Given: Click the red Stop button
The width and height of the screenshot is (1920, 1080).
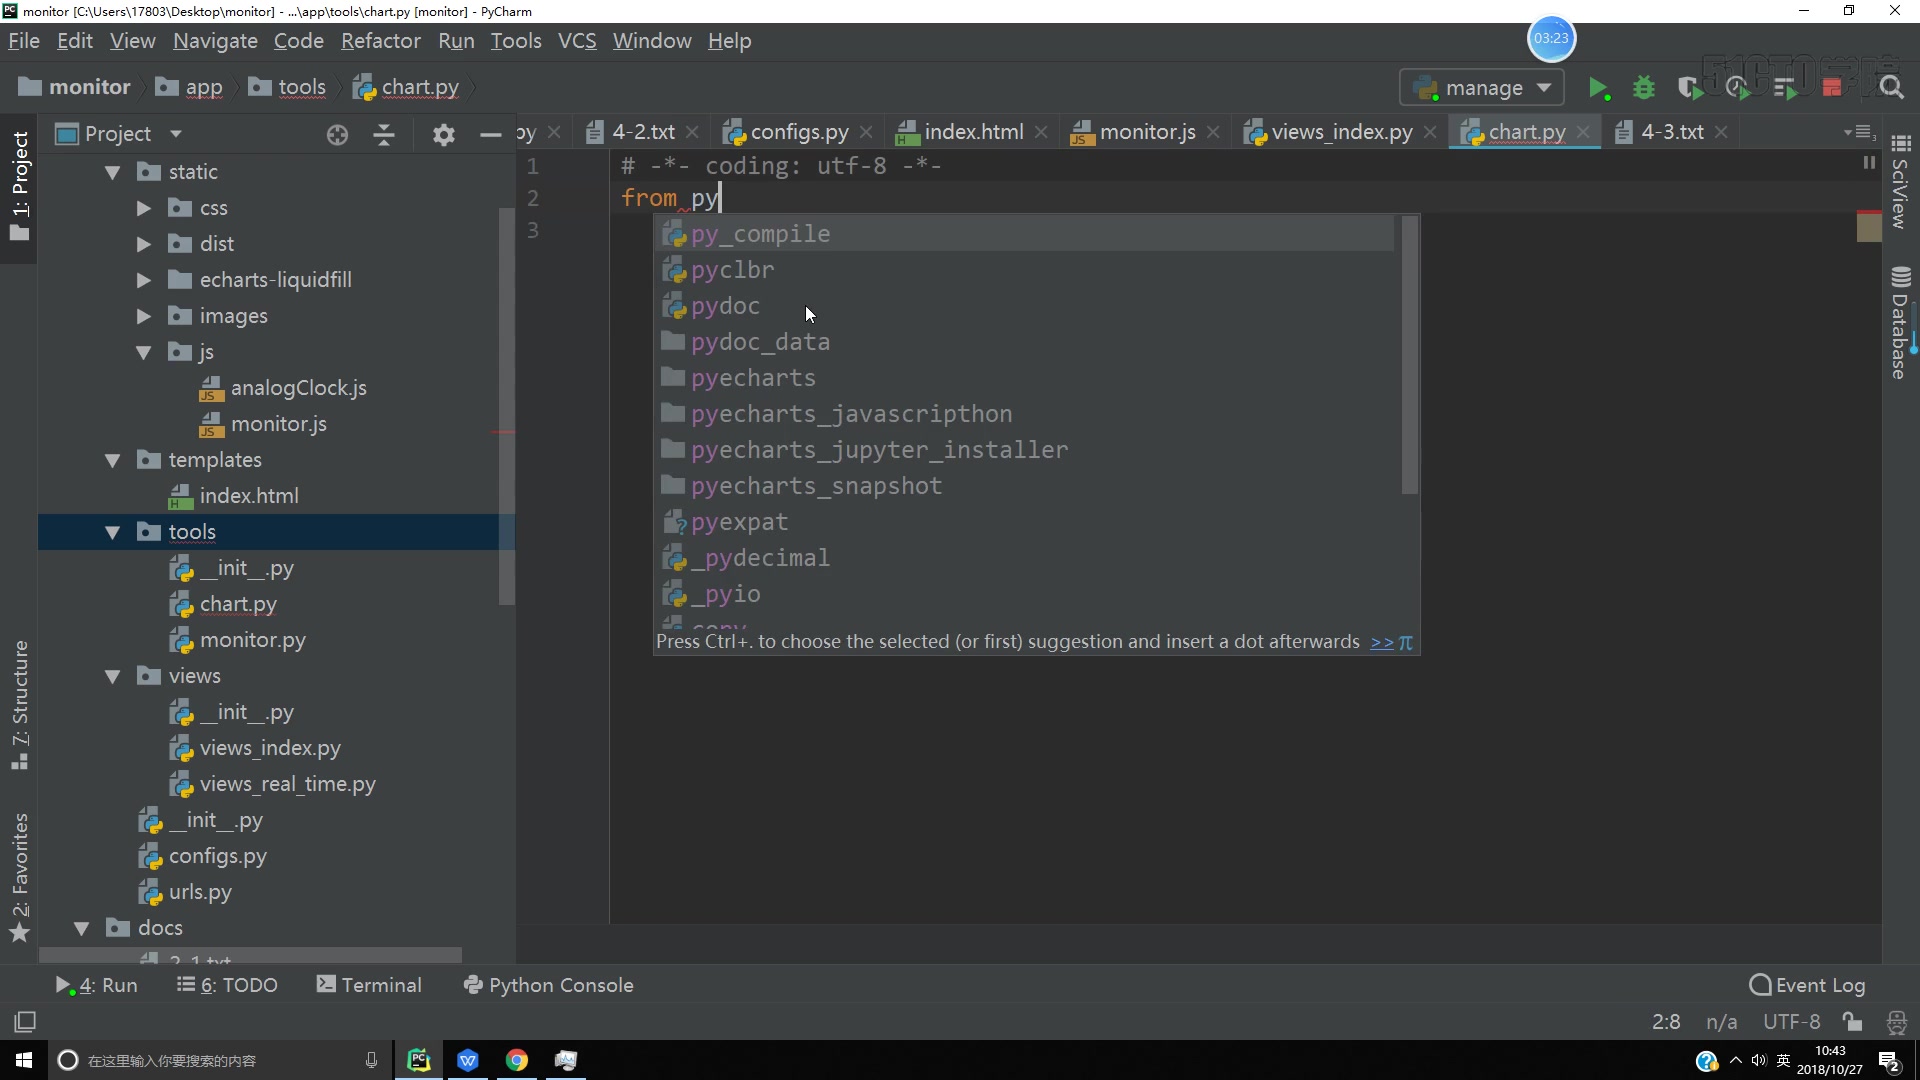Looking at the screenshot, I should [1832, 88].
